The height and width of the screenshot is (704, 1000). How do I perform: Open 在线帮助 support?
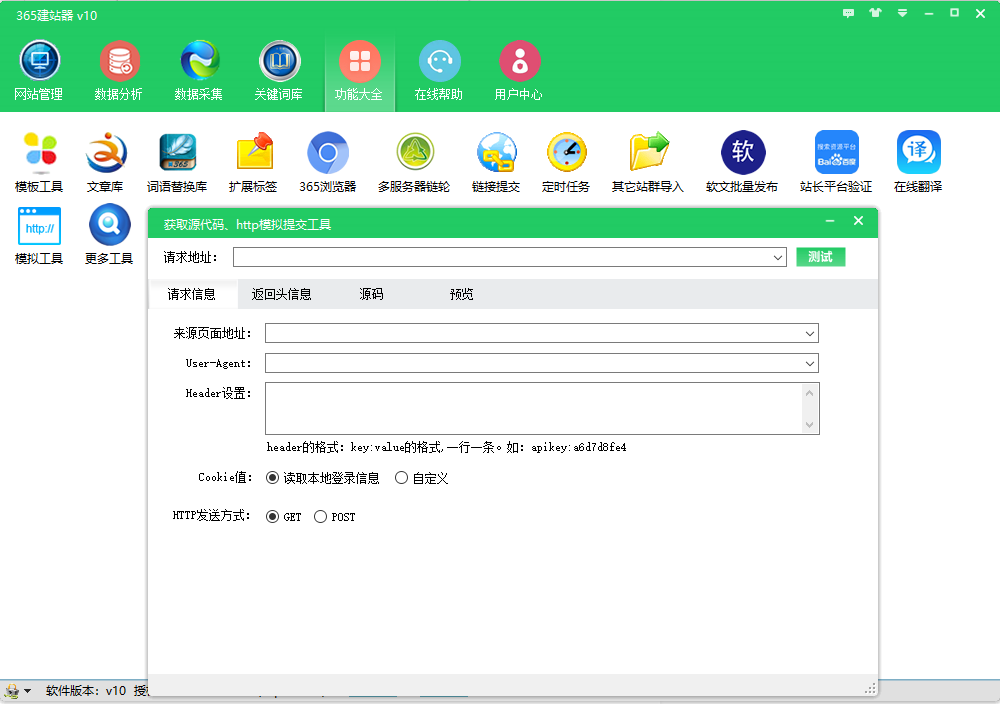coord(439,71)
